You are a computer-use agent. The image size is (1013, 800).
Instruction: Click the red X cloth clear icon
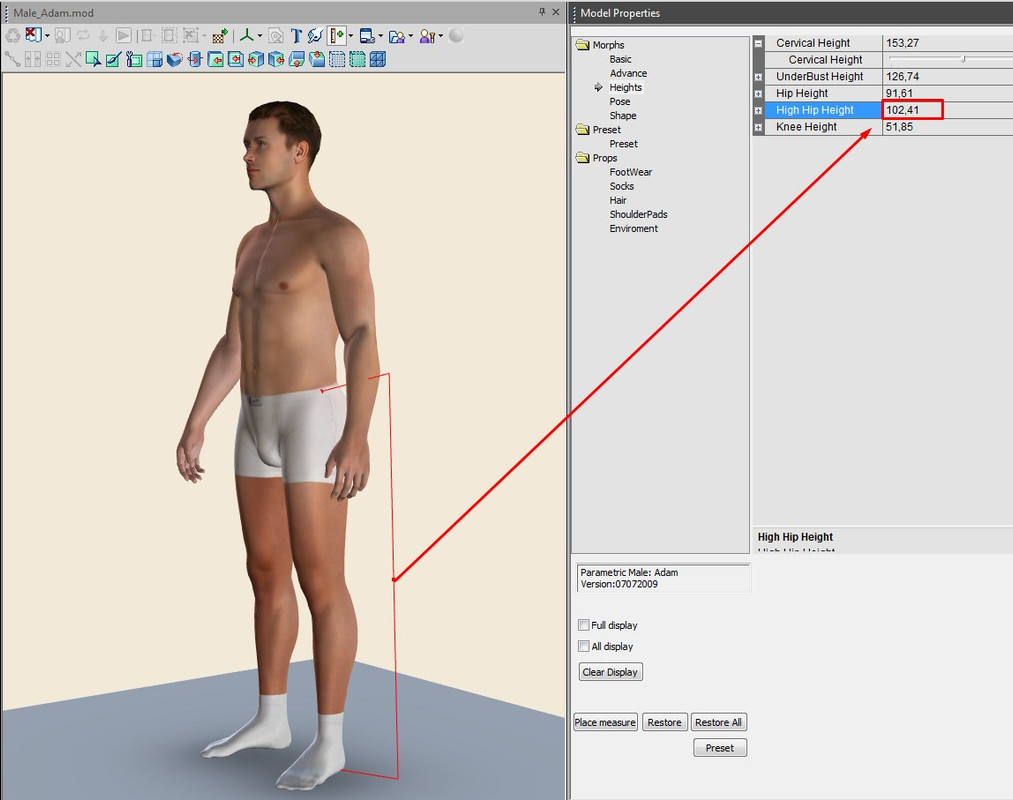(x=33, y=35)
